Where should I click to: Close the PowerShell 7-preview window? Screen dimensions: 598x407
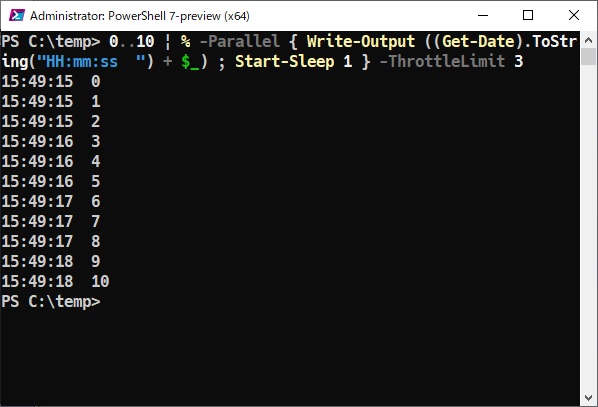[x=574, y=16]
